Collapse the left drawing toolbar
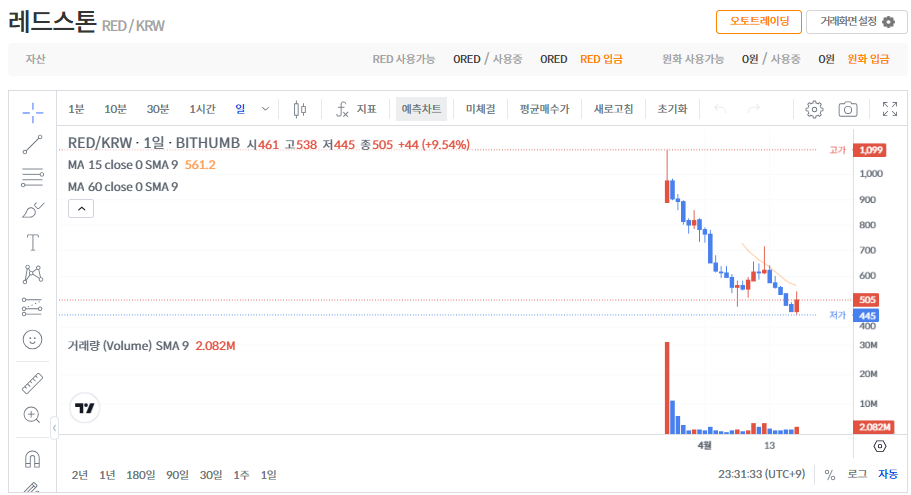The image size is (911, 495). click(x=54, y=428)
